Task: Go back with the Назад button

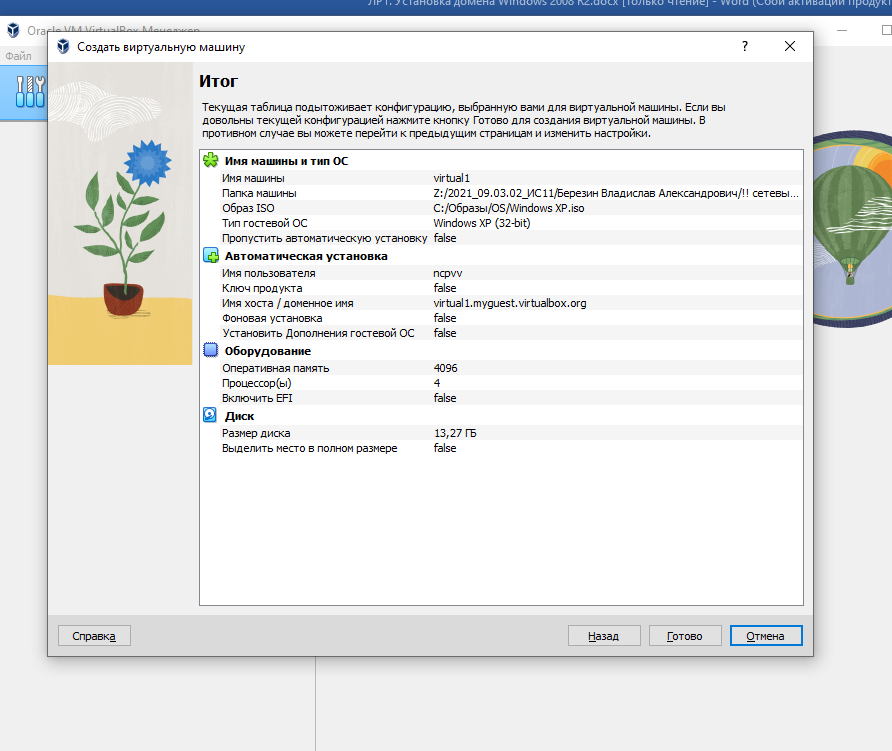Action: click(x=603, y=636)
